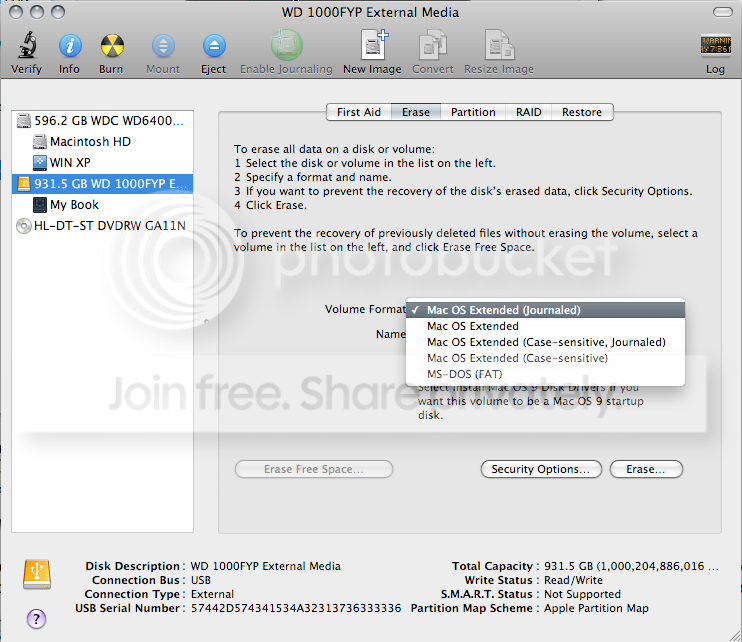The height and width of the screenshot is (642, 742).
Task: Pick Mac OS Extended (Case-sensitive, Journaled)
Action: 545,342
